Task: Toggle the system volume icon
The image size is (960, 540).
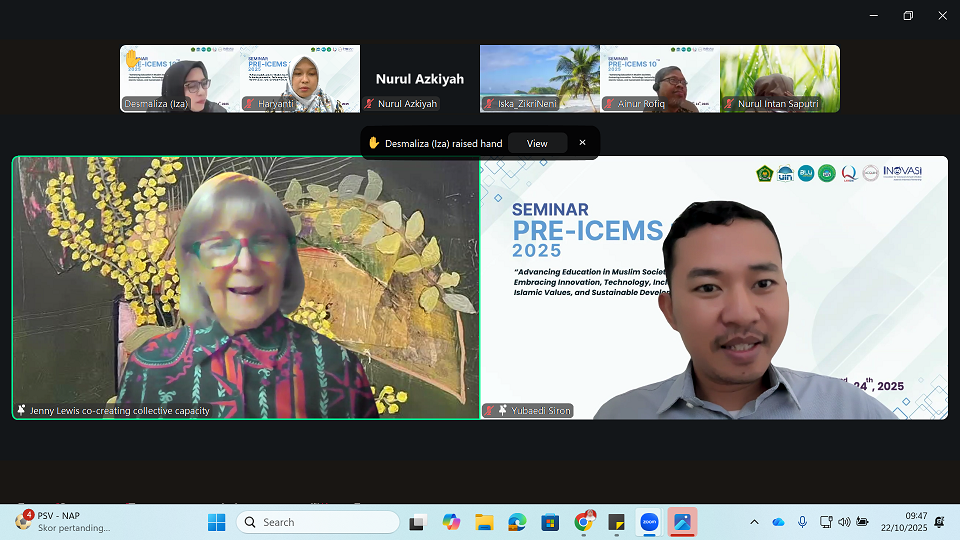Action: coord(843,522)
